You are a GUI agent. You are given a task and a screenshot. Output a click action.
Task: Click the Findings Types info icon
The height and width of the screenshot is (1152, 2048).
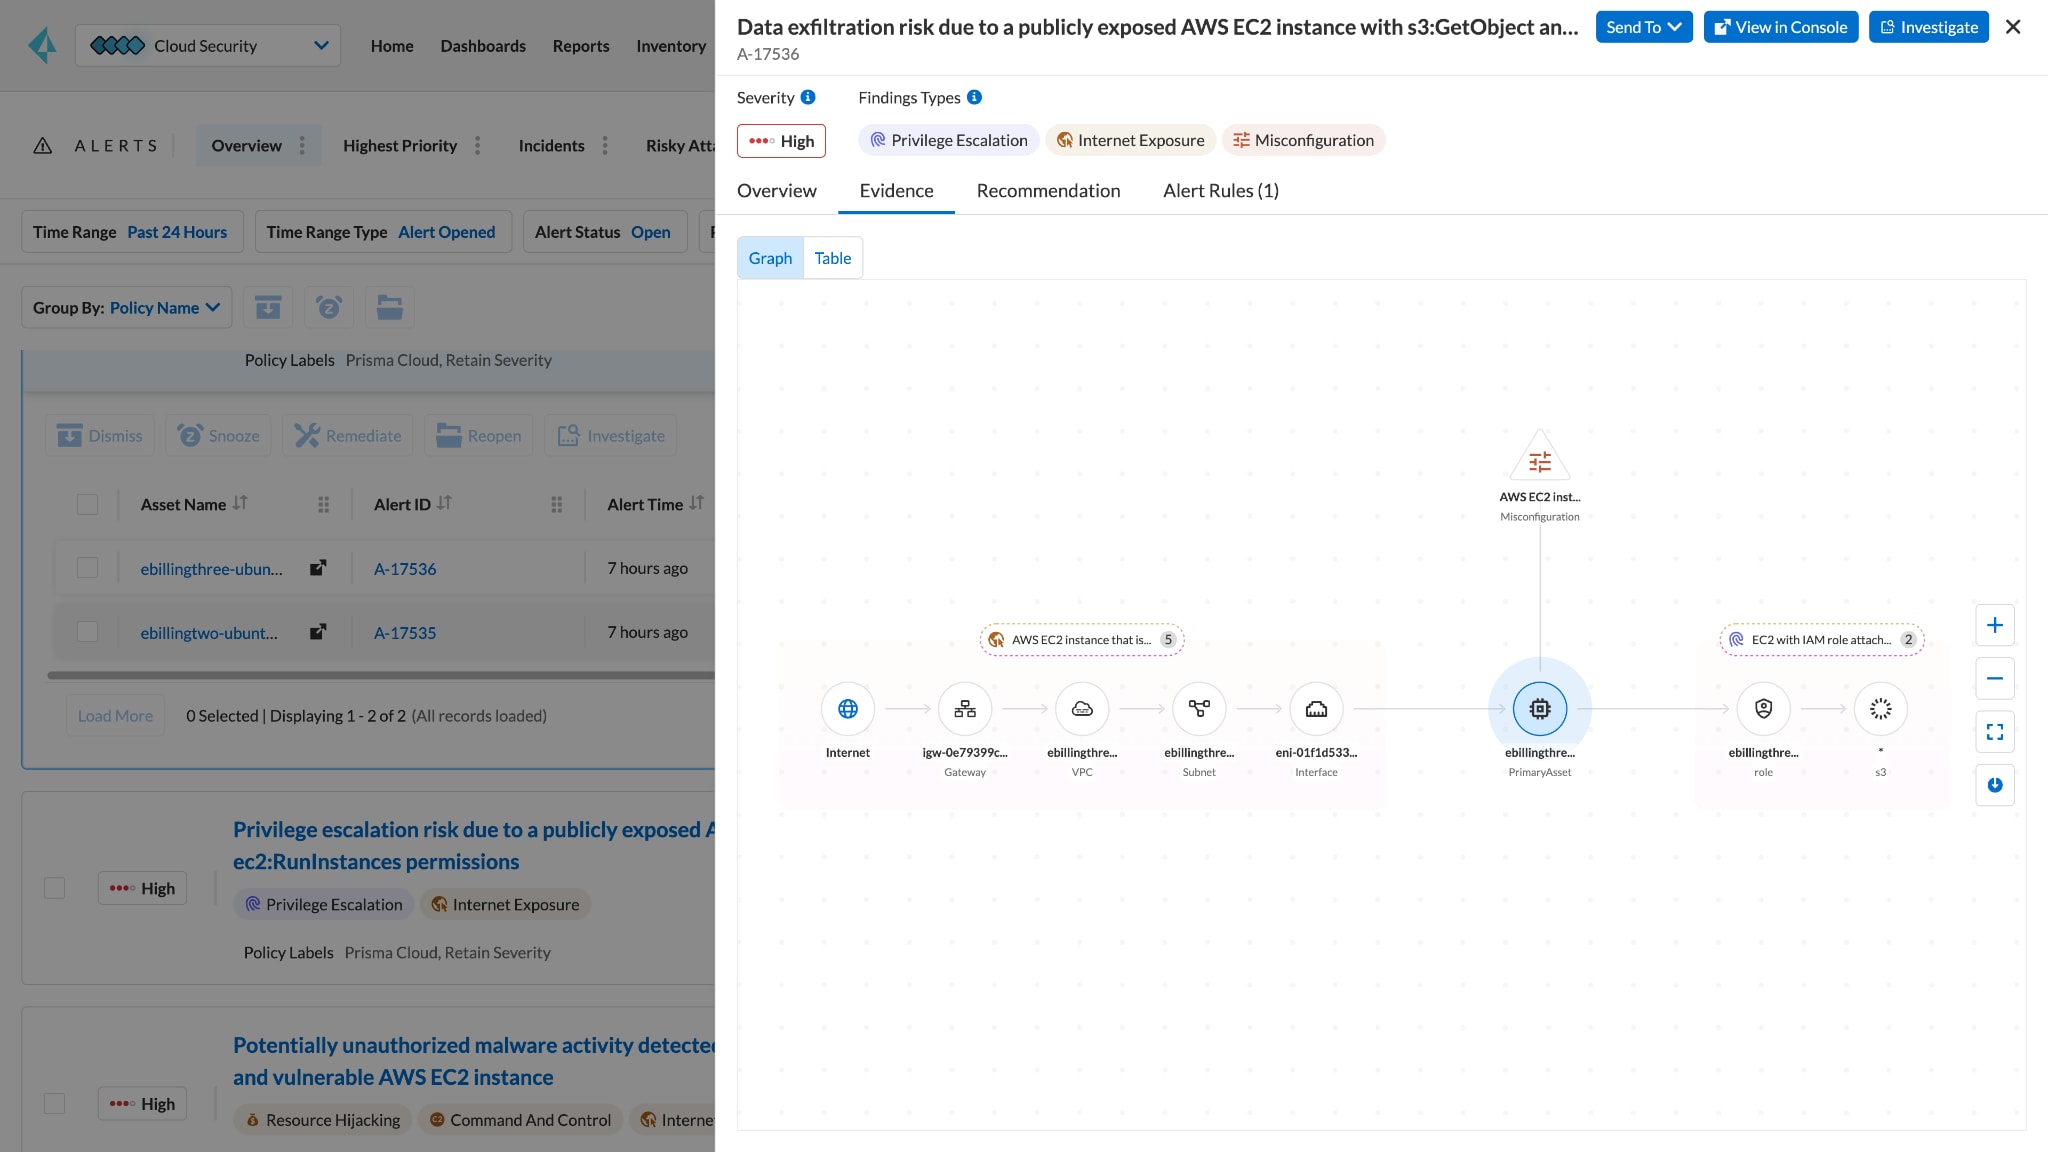[x=974, y=97]
